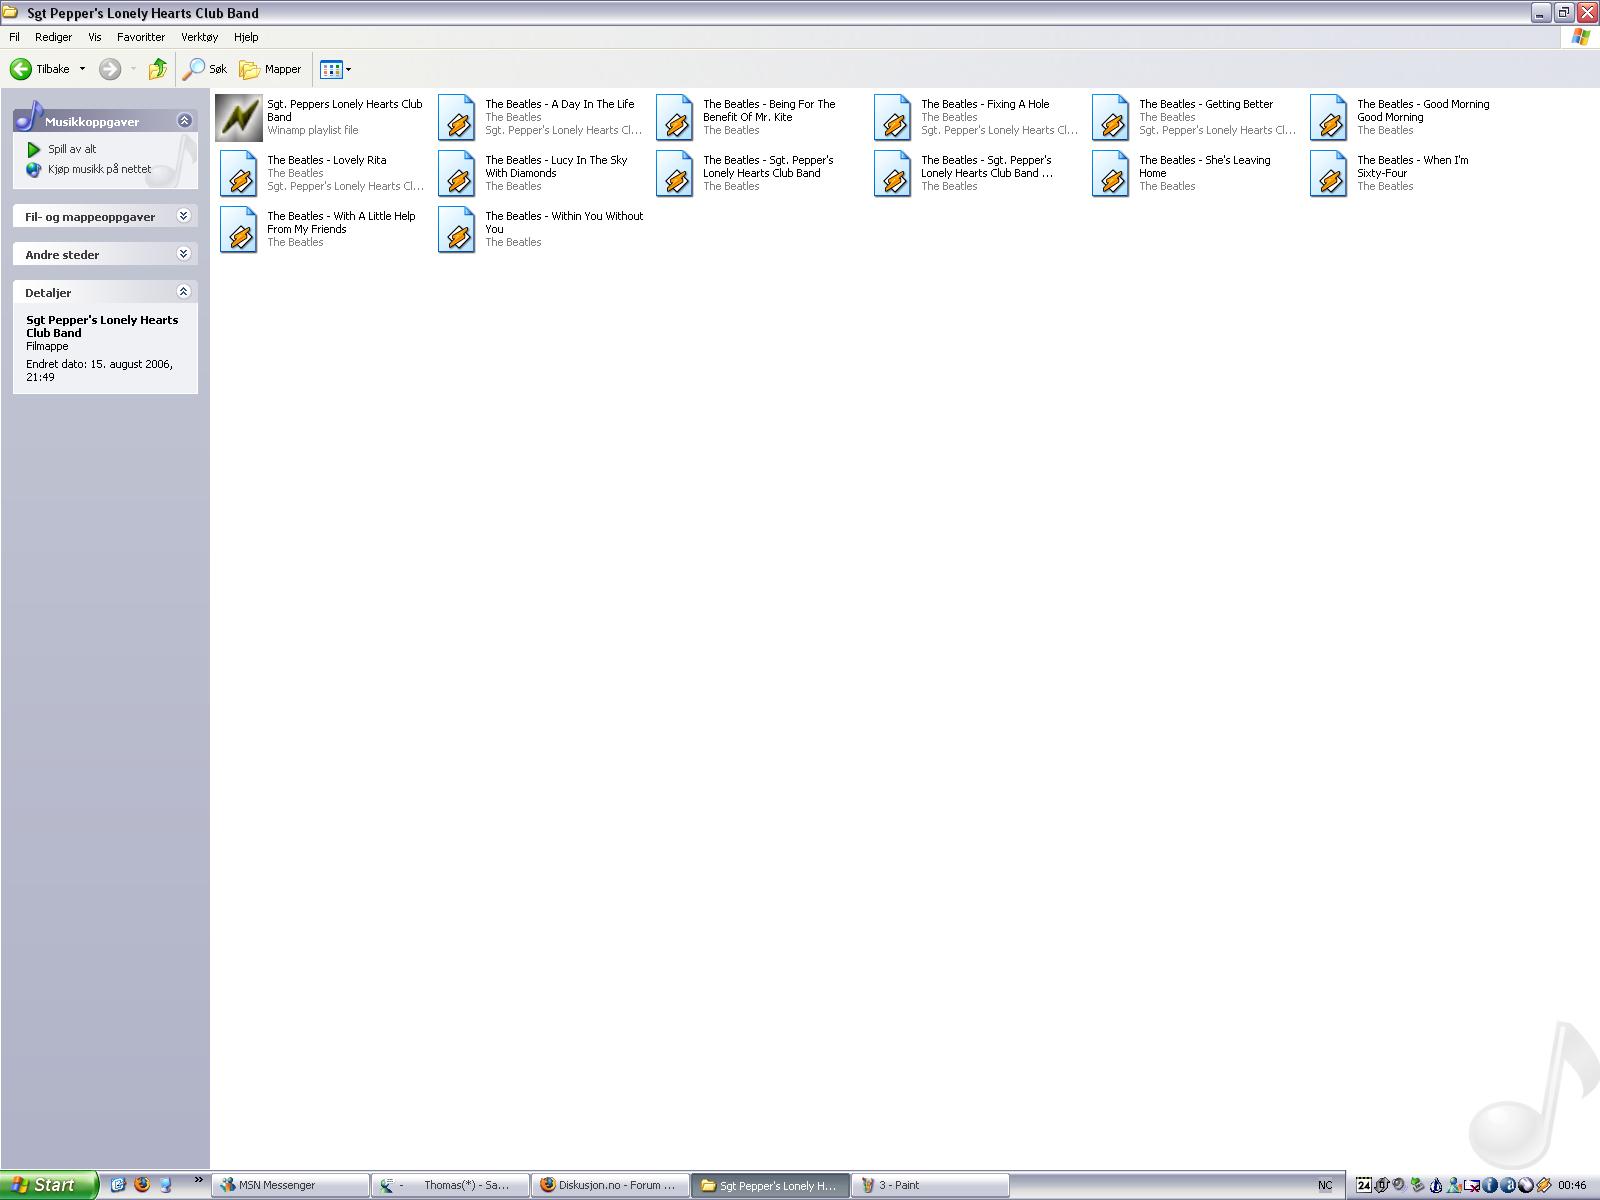Open the Rediger menu

click(x=53, y=37)
